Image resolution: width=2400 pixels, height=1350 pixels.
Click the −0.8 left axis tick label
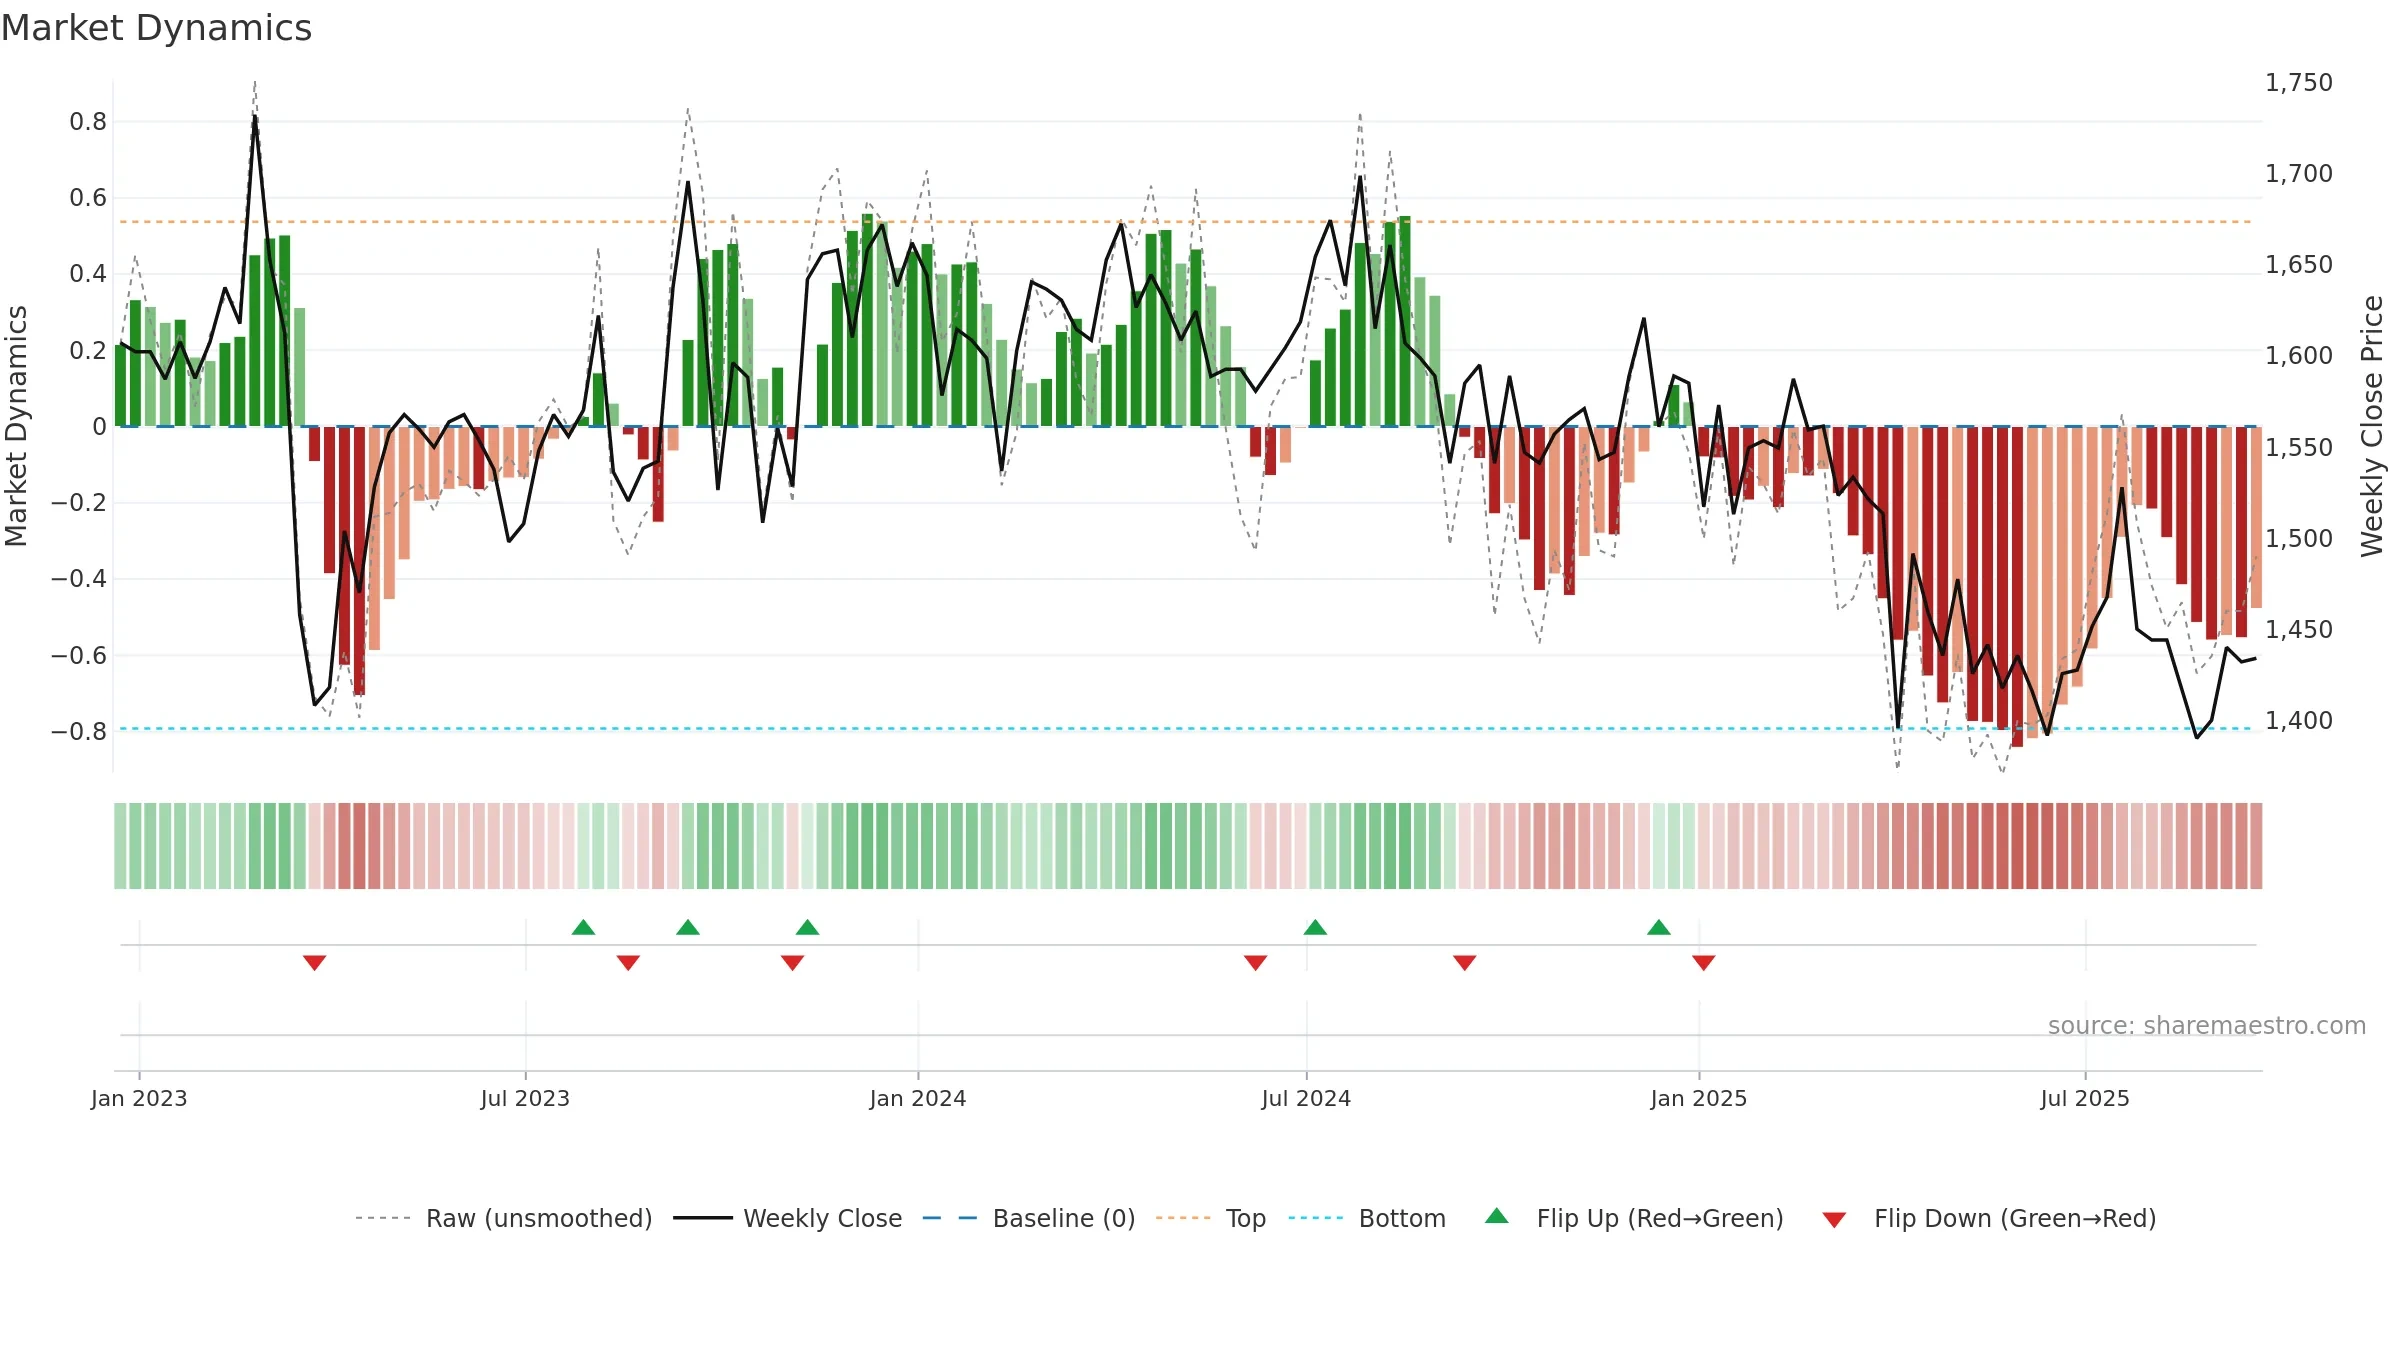79,732
